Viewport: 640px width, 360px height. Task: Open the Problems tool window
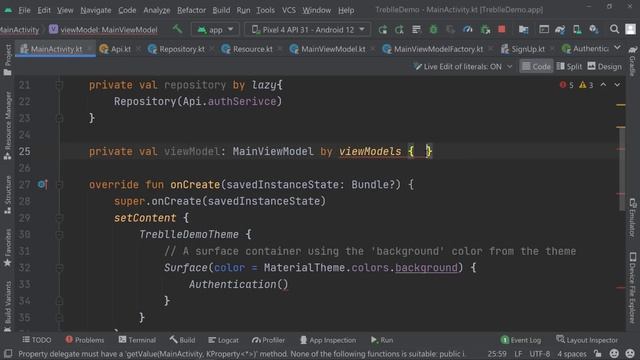click(x=85, y=340)
